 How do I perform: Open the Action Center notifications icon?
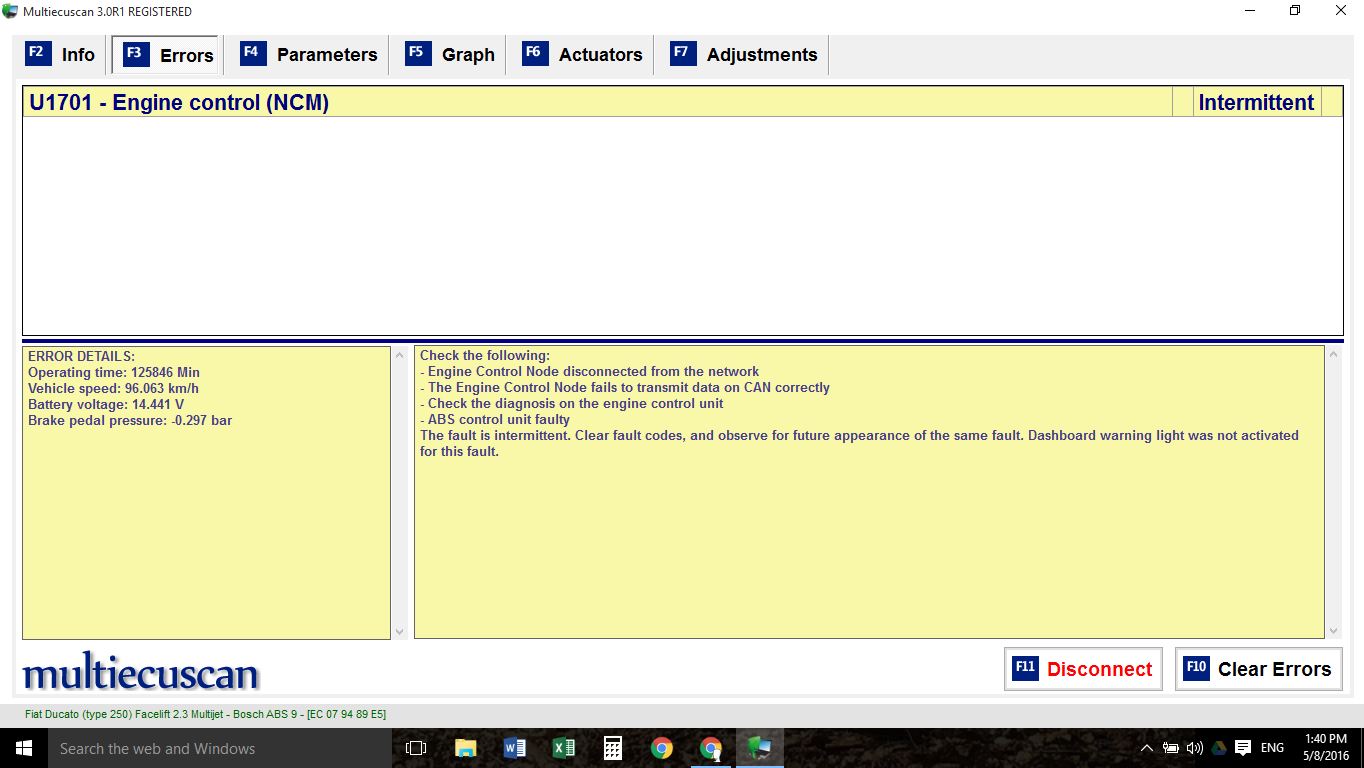tap(1243, 748)
